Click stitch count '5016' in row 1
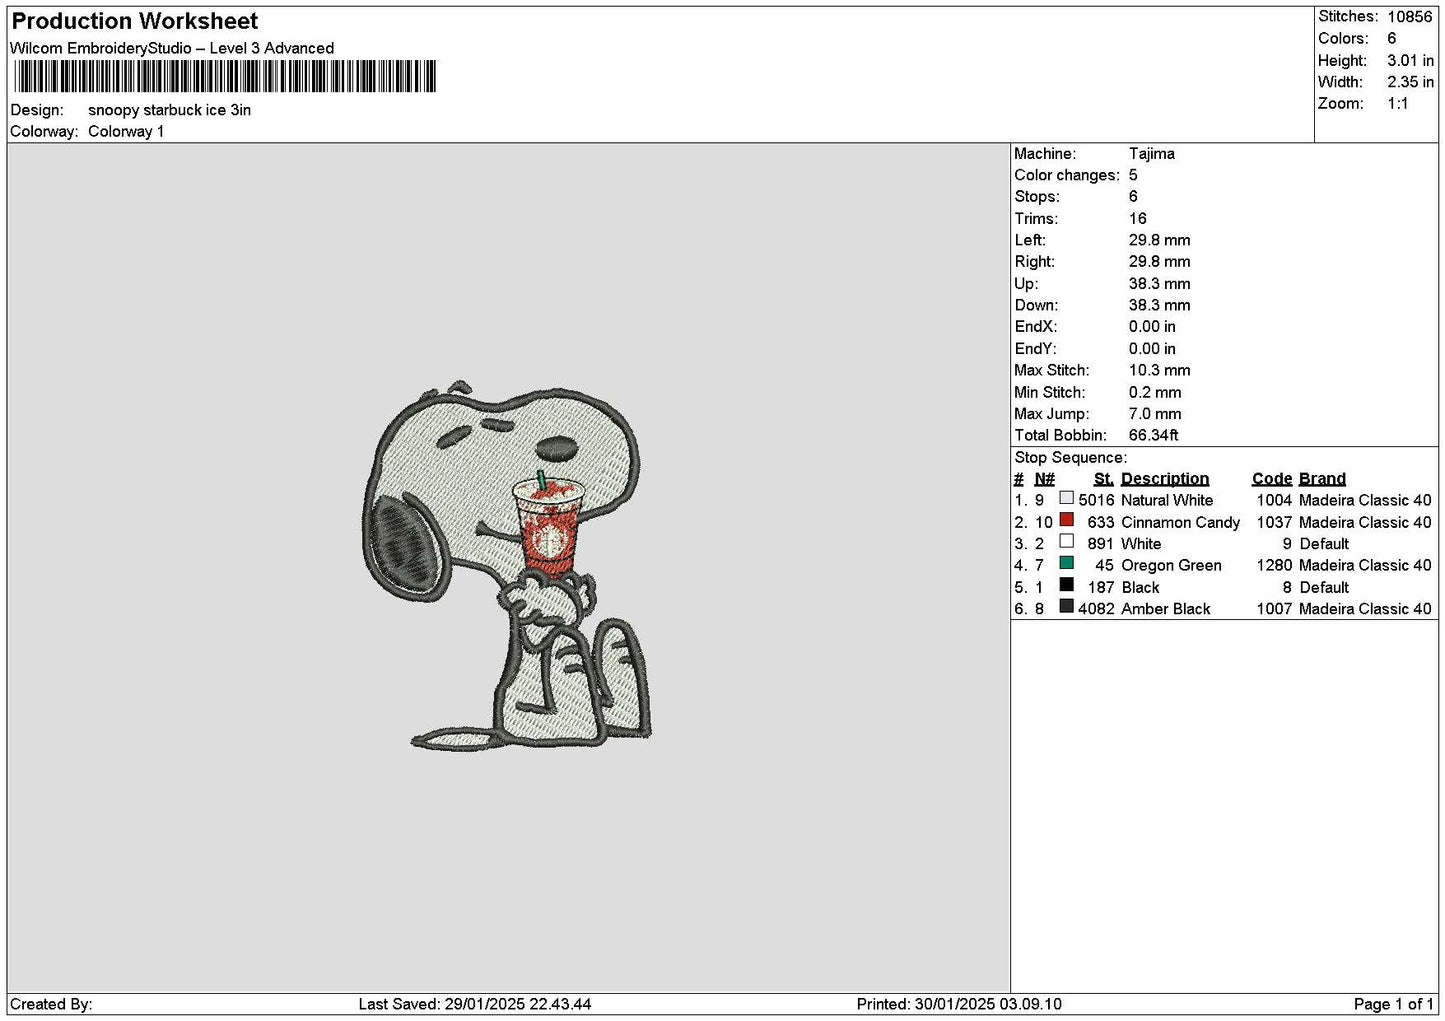 pos(1096,500)
